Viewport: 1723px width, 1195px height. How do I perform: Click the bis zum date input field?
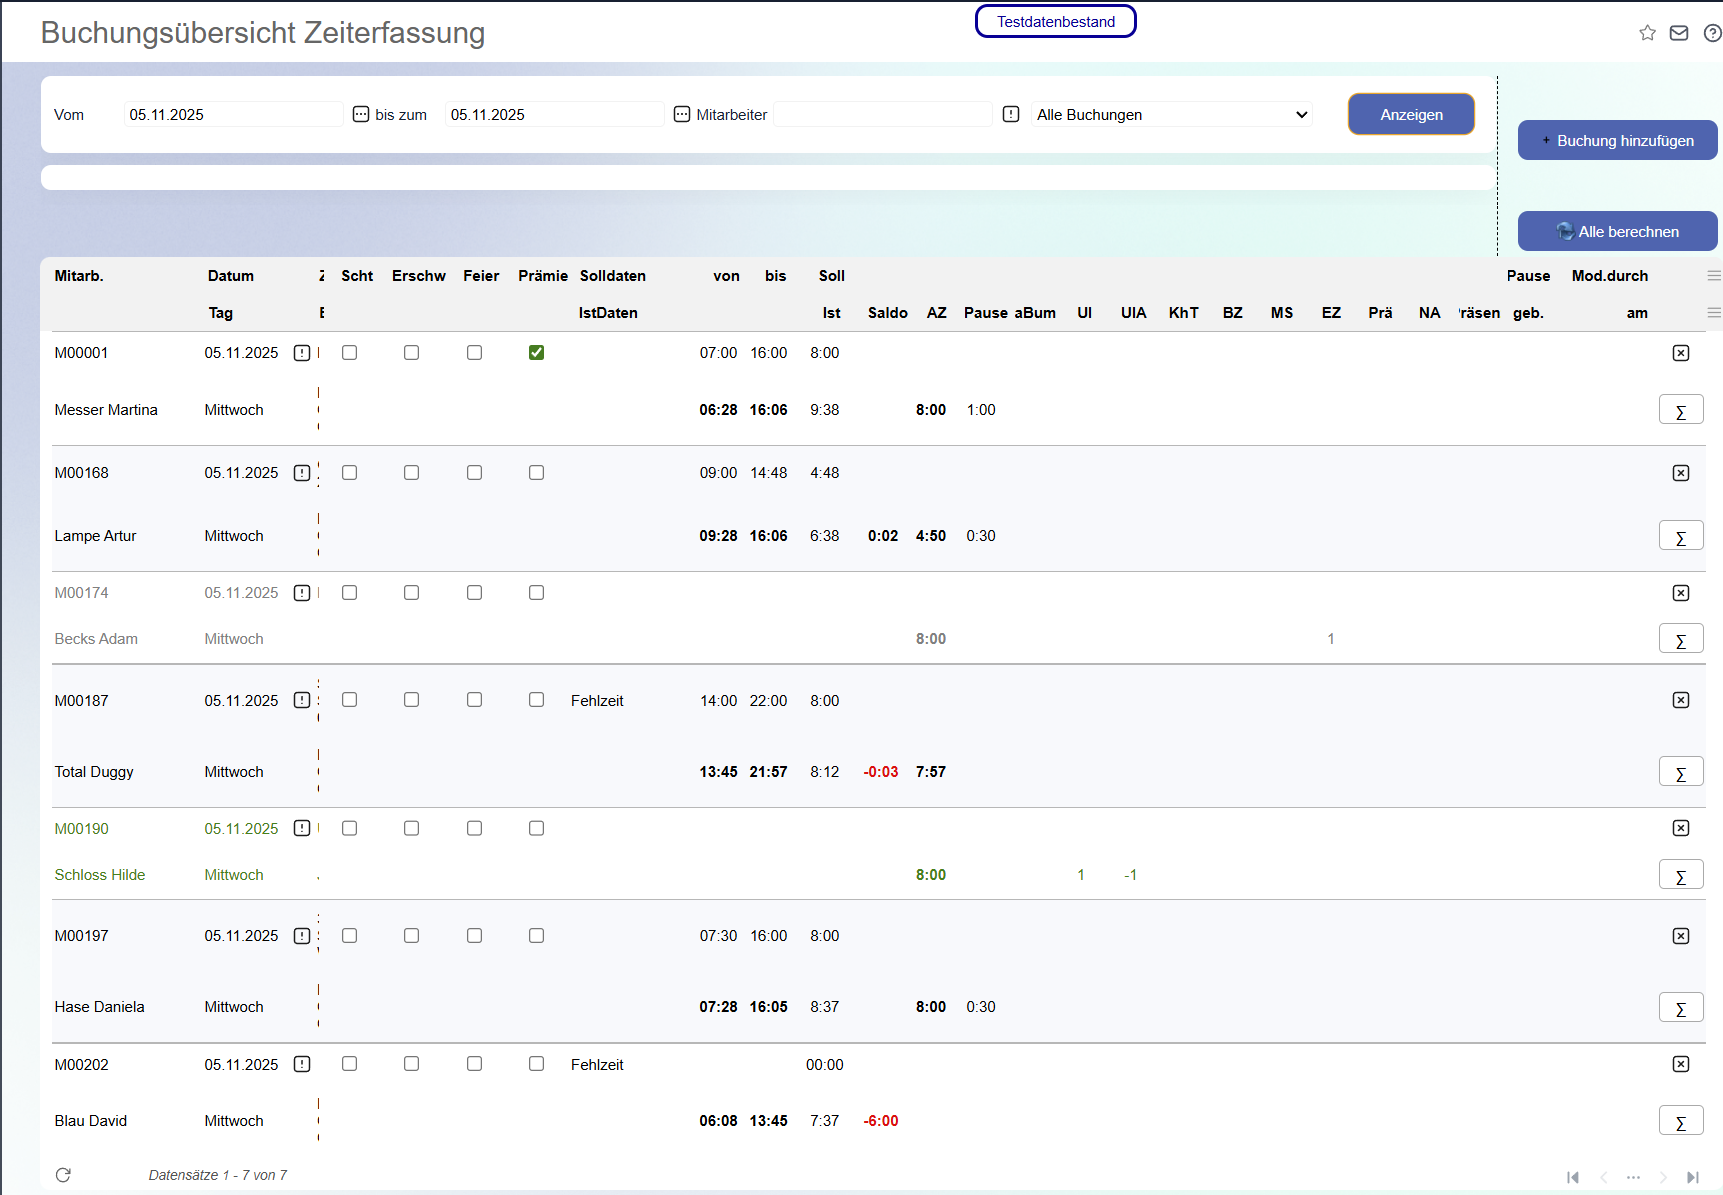[555, 114]
